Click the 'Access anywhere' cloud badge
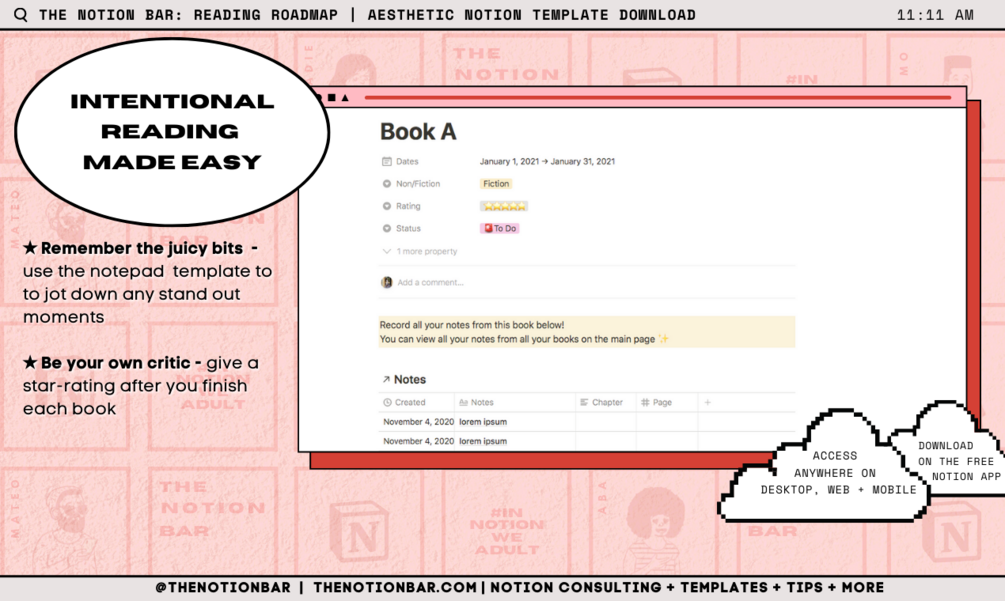This screenshot has height=601, width=1005. pyautogui.click(x=824, y=468)
